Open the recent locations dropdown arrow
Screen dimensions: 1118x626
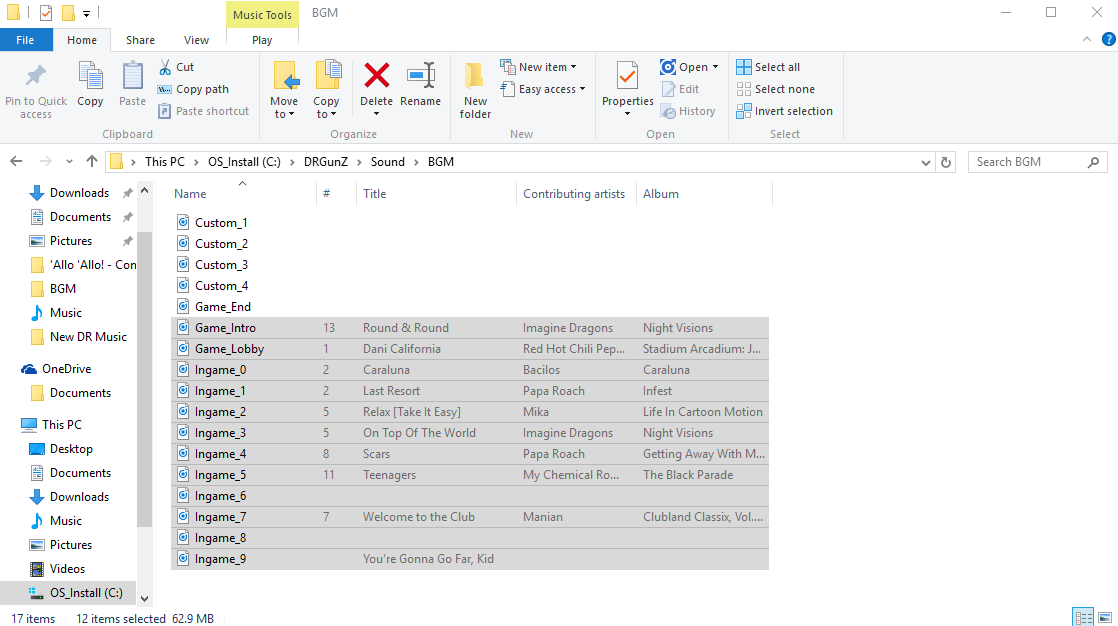(x=69, y=162)
